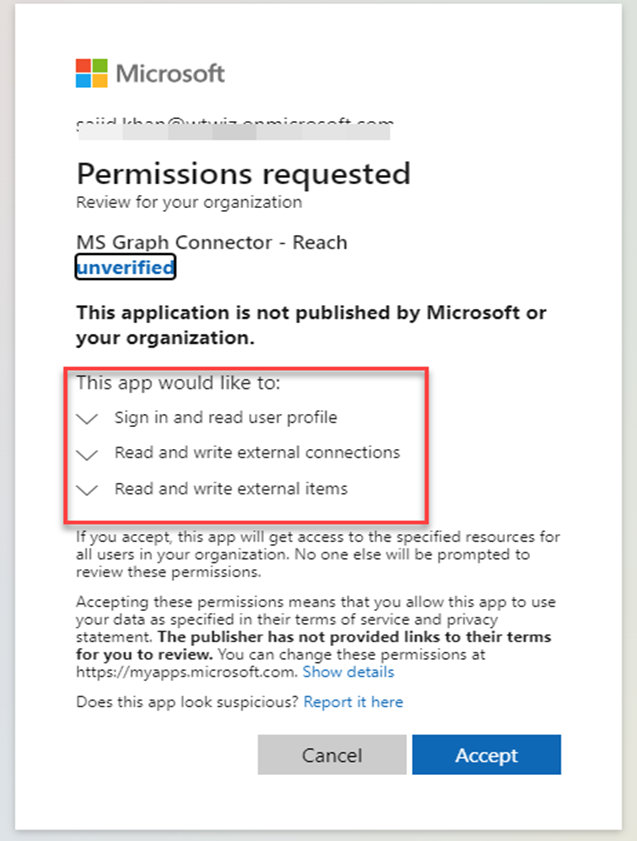Open the Show details link

tap(349, 672)
